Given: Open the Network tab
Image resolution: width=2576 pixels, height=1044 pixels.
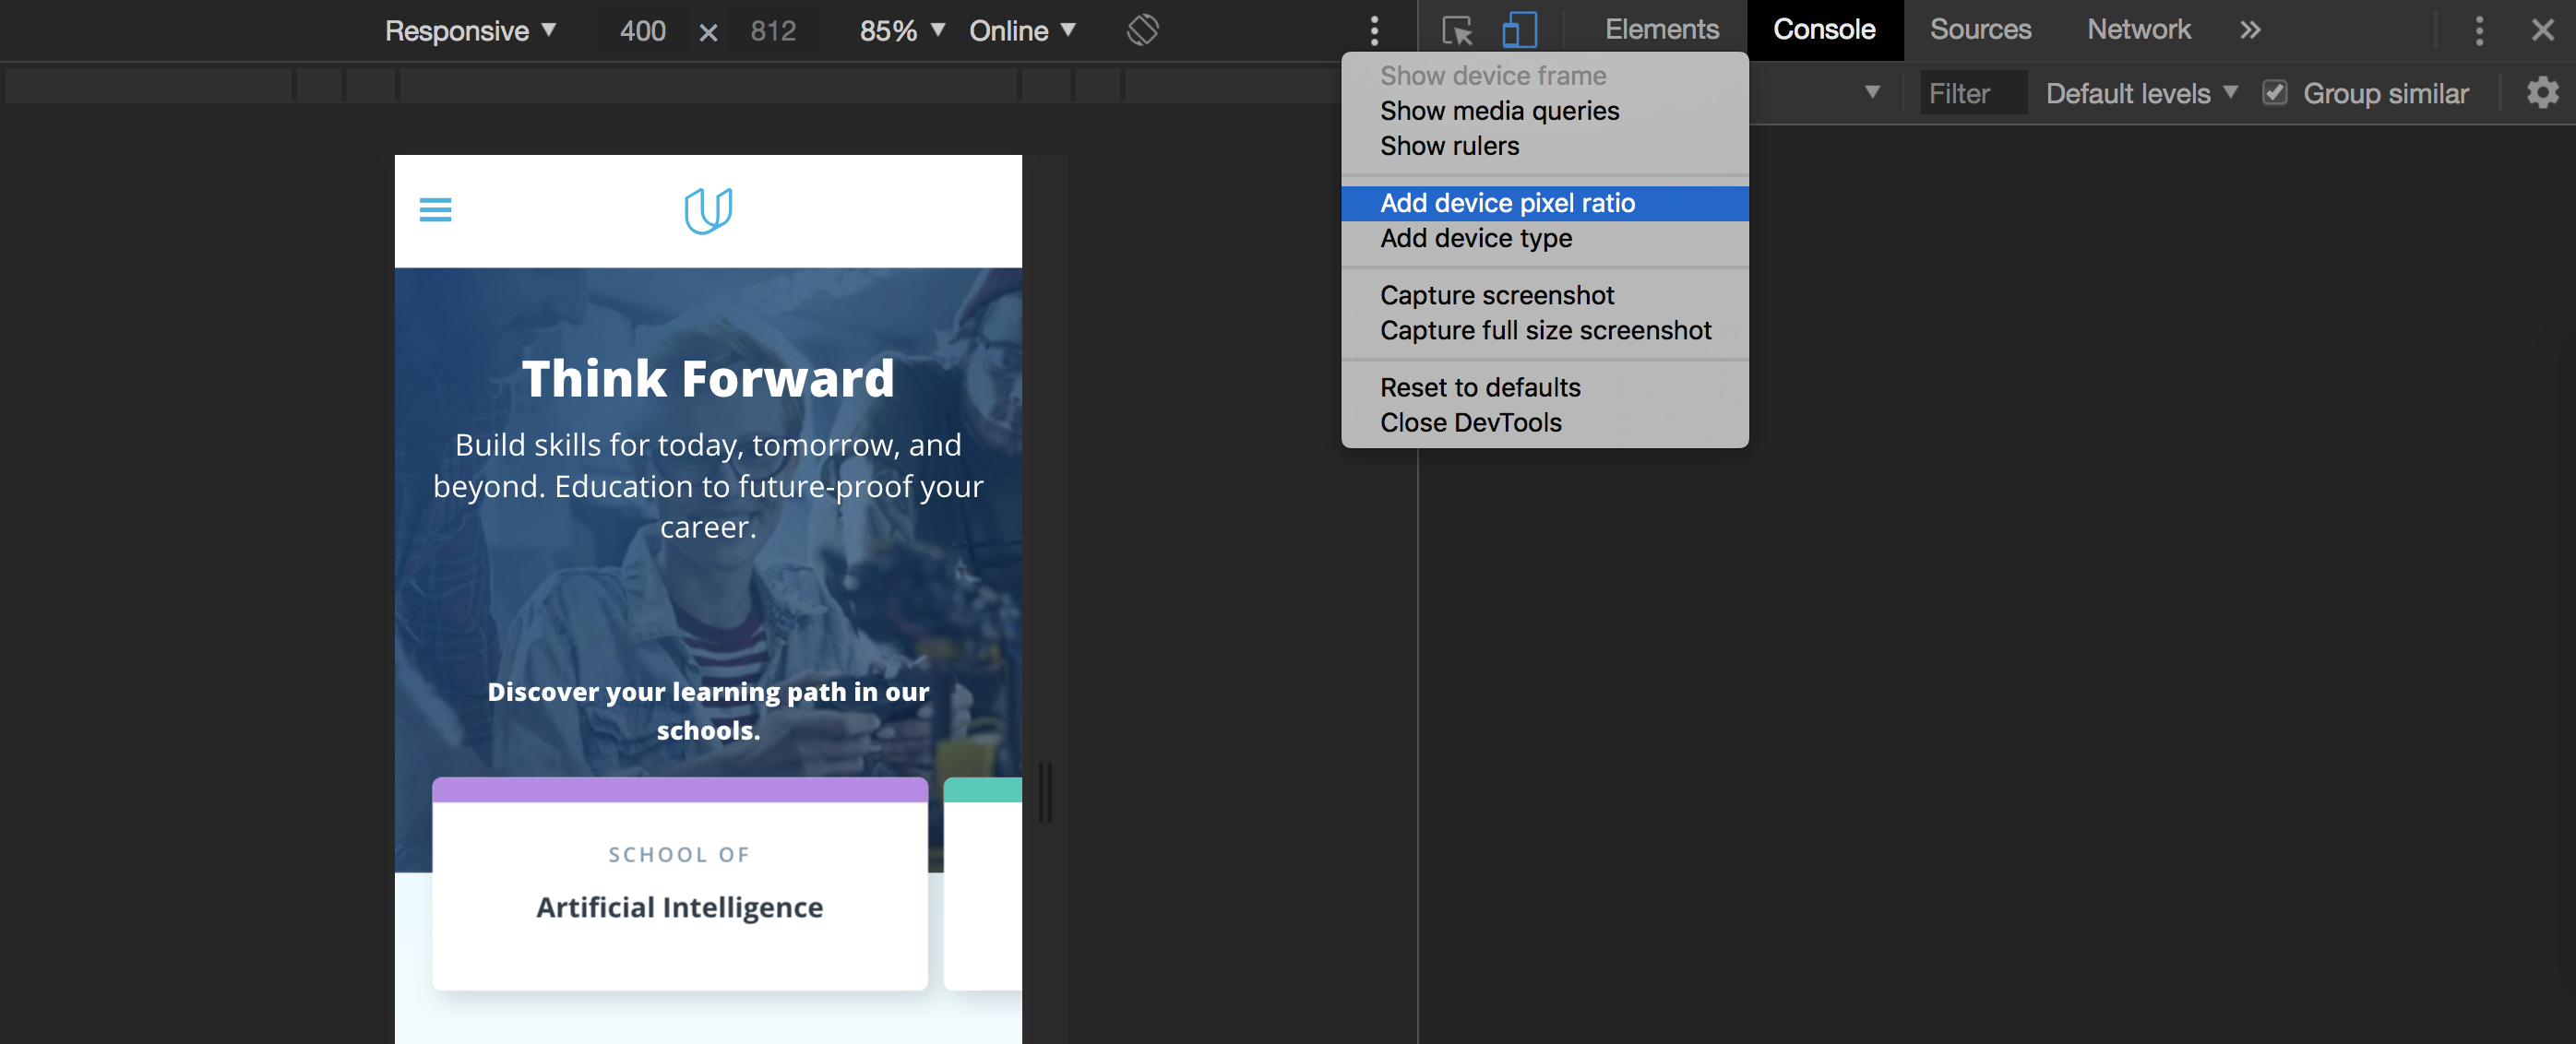Looking at the screenshot, I should 2138,30.
